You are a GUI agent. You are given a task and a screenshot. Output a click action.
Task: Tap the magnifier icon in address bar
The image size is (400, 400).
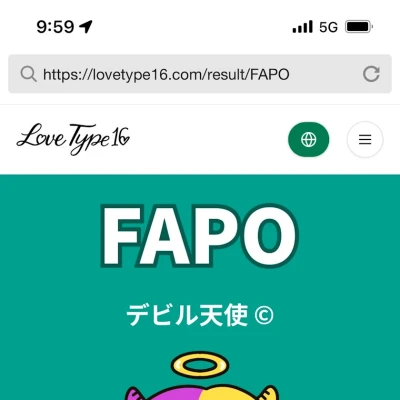(28, 74)
